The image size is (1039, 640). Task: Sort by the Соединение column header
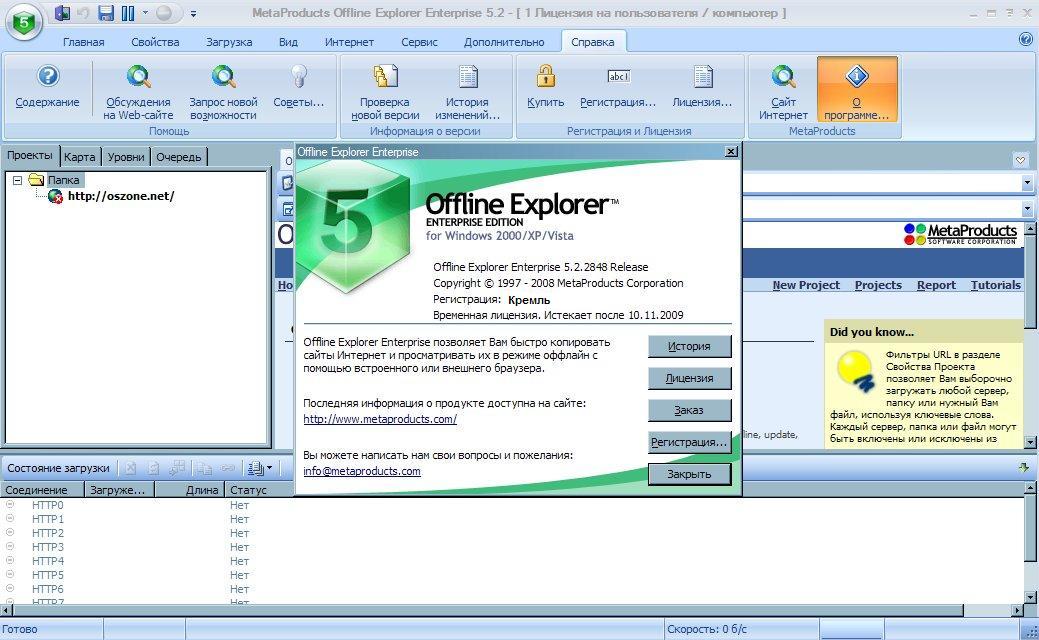pos(42,490)
